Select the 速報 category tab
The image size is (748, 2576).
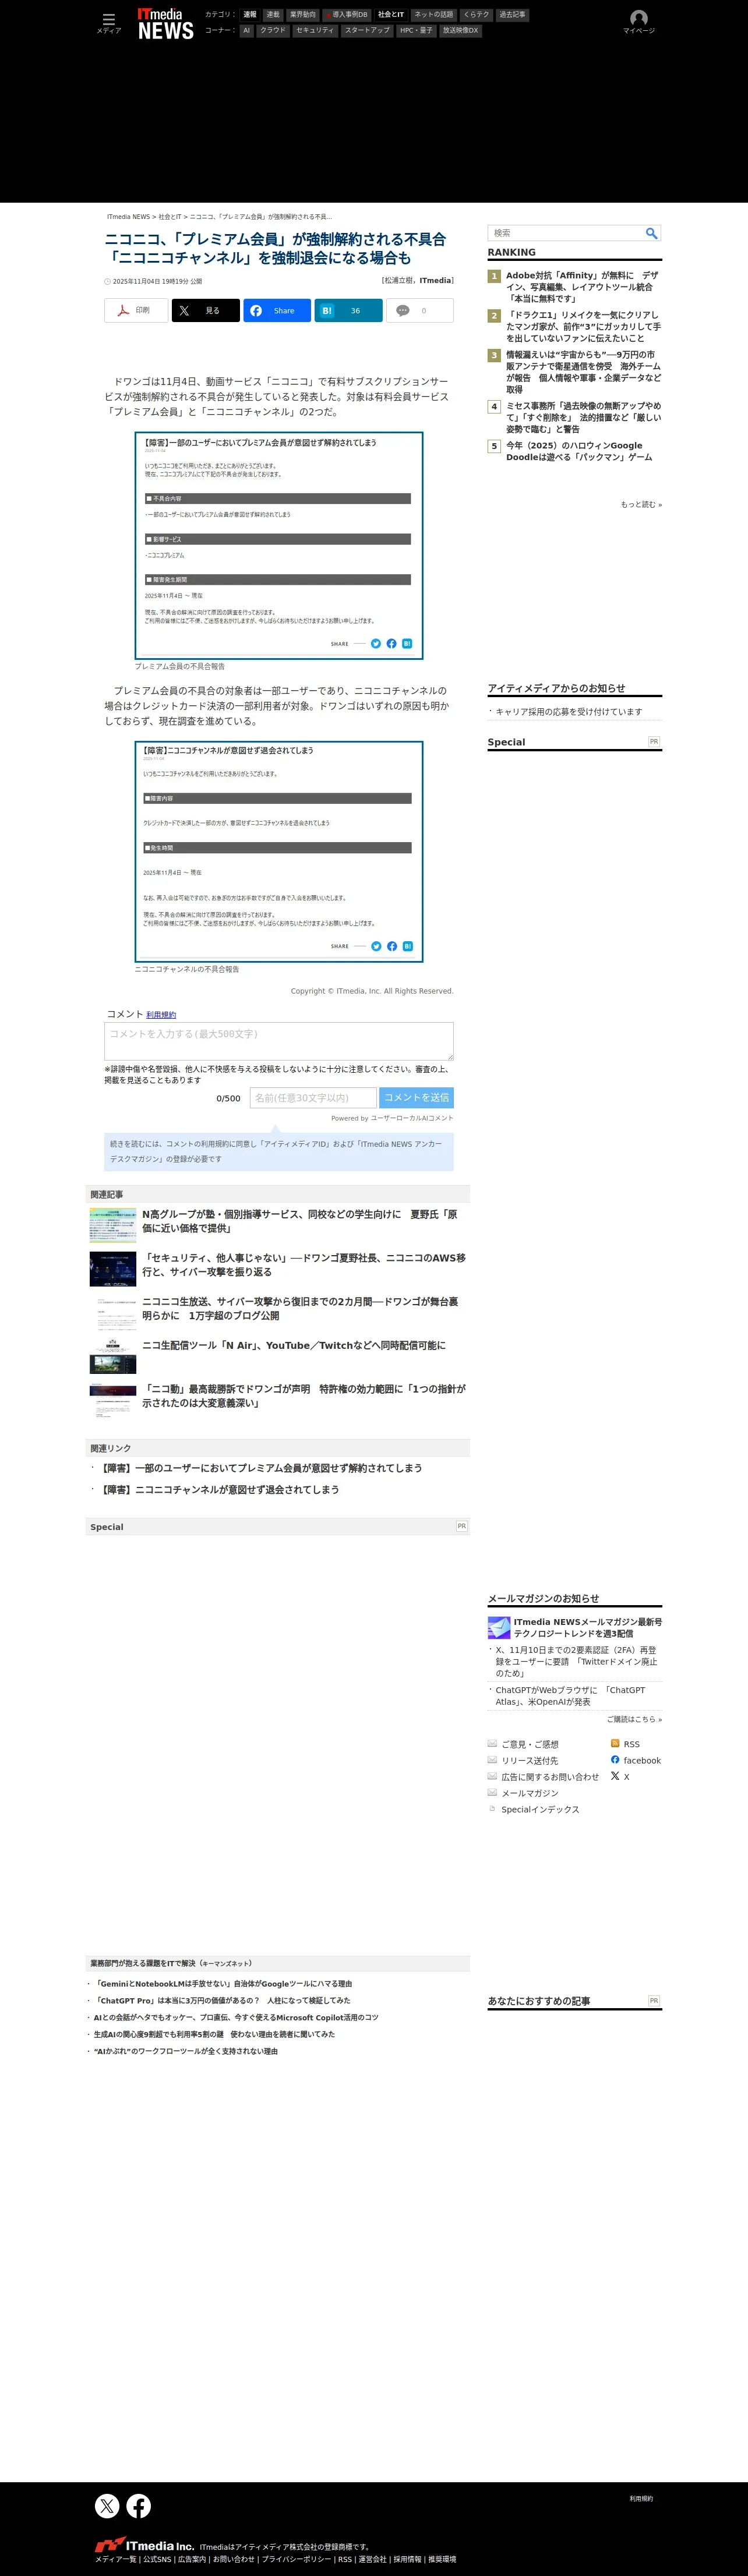[250, 15]
